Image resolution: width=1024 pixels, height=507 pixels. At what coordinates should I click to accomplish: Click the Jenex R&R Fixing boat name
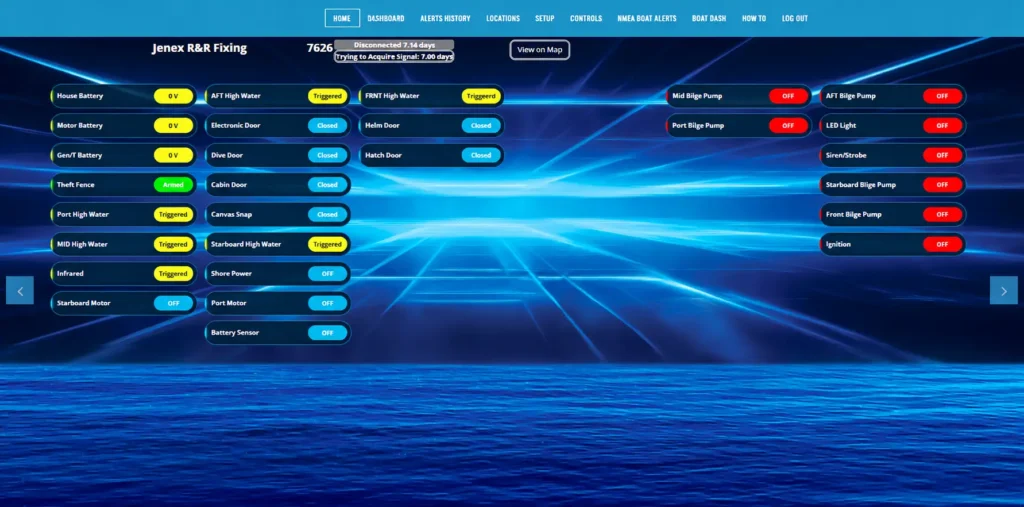pos(200,48)
